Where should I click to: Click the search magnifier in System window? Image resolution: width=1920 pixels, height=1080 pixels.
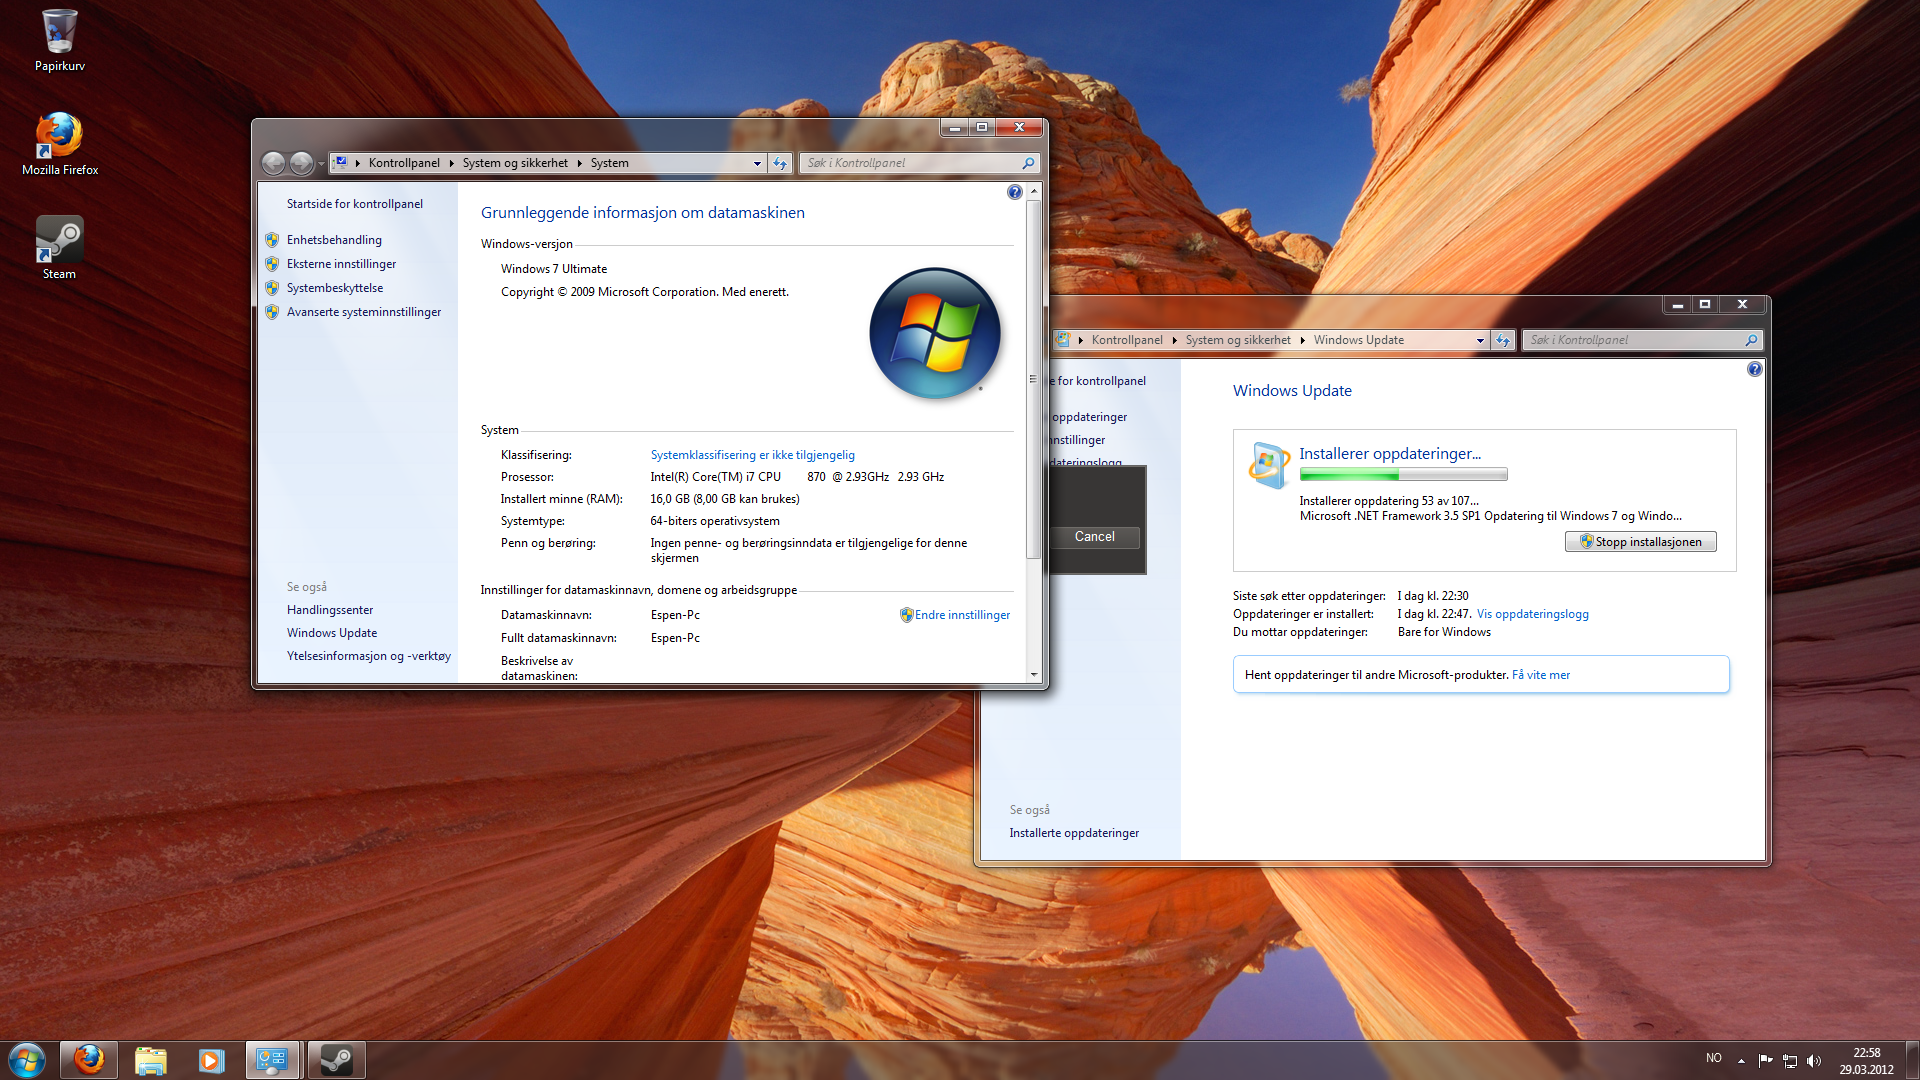coord(1028,163)
